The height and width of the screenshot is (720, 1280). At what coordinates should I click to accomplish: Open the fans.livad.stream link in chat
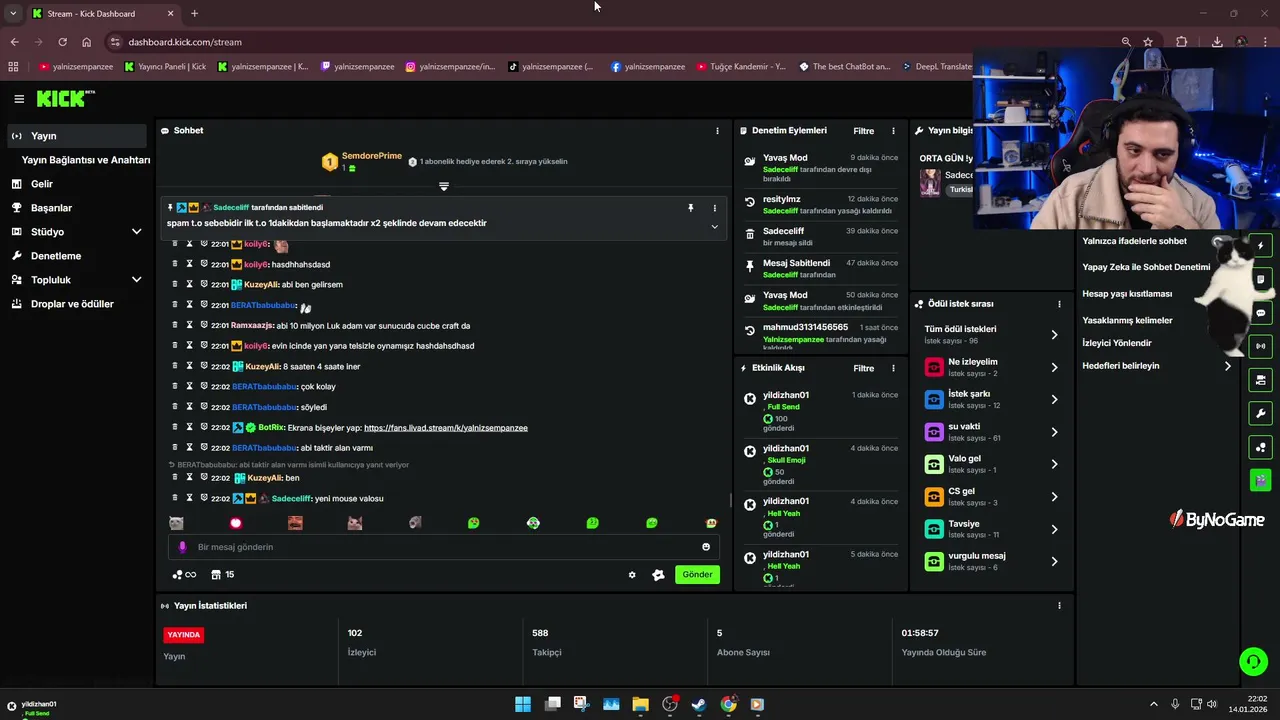click(446, 428)
